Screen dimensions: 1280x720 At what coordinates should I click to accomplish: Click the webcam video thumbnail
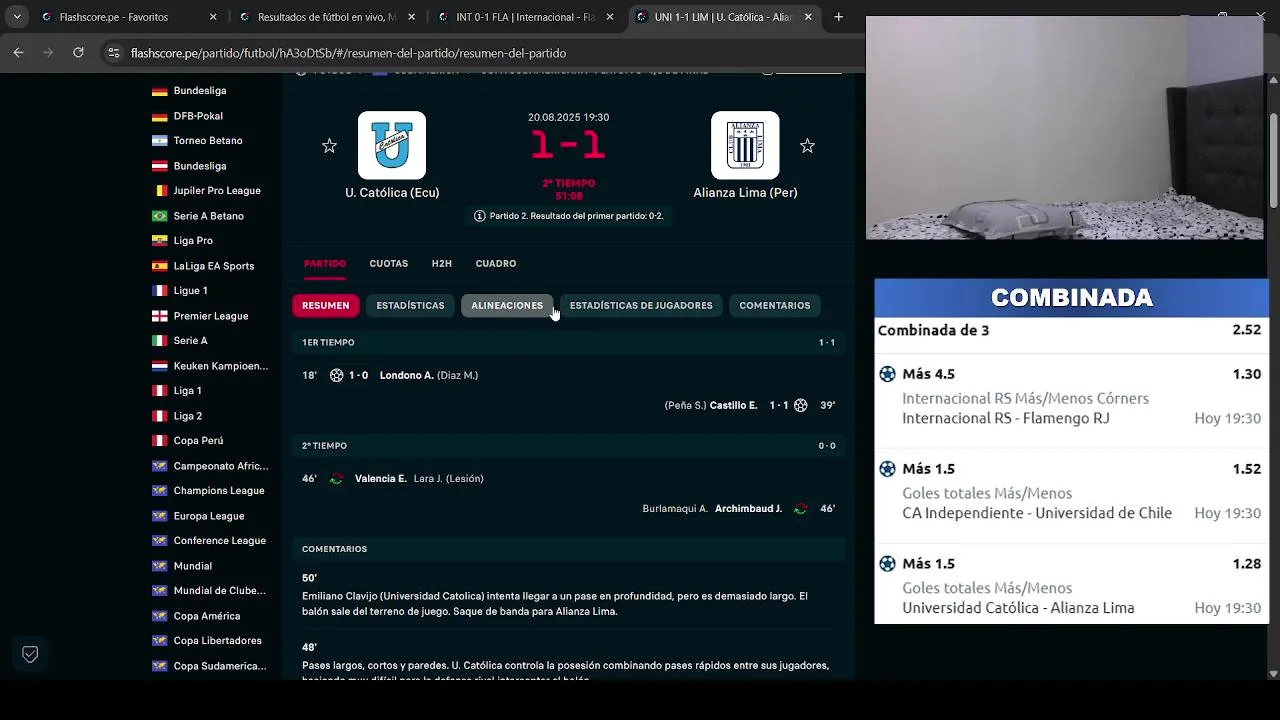[1064, 128]
